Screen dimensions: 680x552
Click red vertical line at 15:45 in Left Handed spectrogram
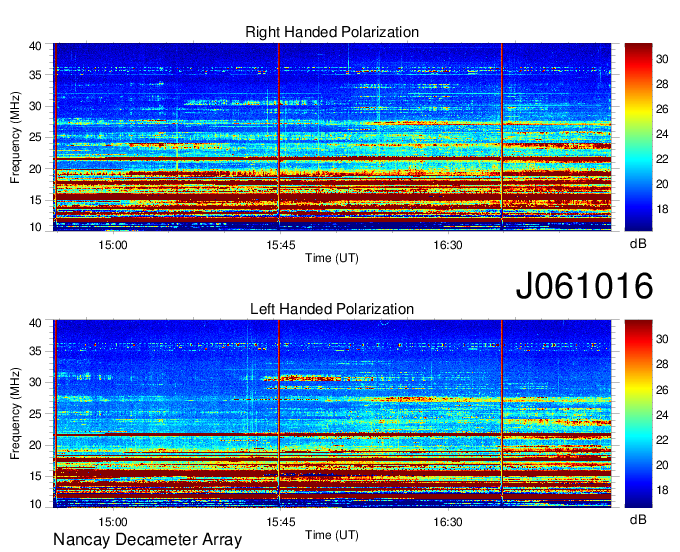click(x=279, y=414)
